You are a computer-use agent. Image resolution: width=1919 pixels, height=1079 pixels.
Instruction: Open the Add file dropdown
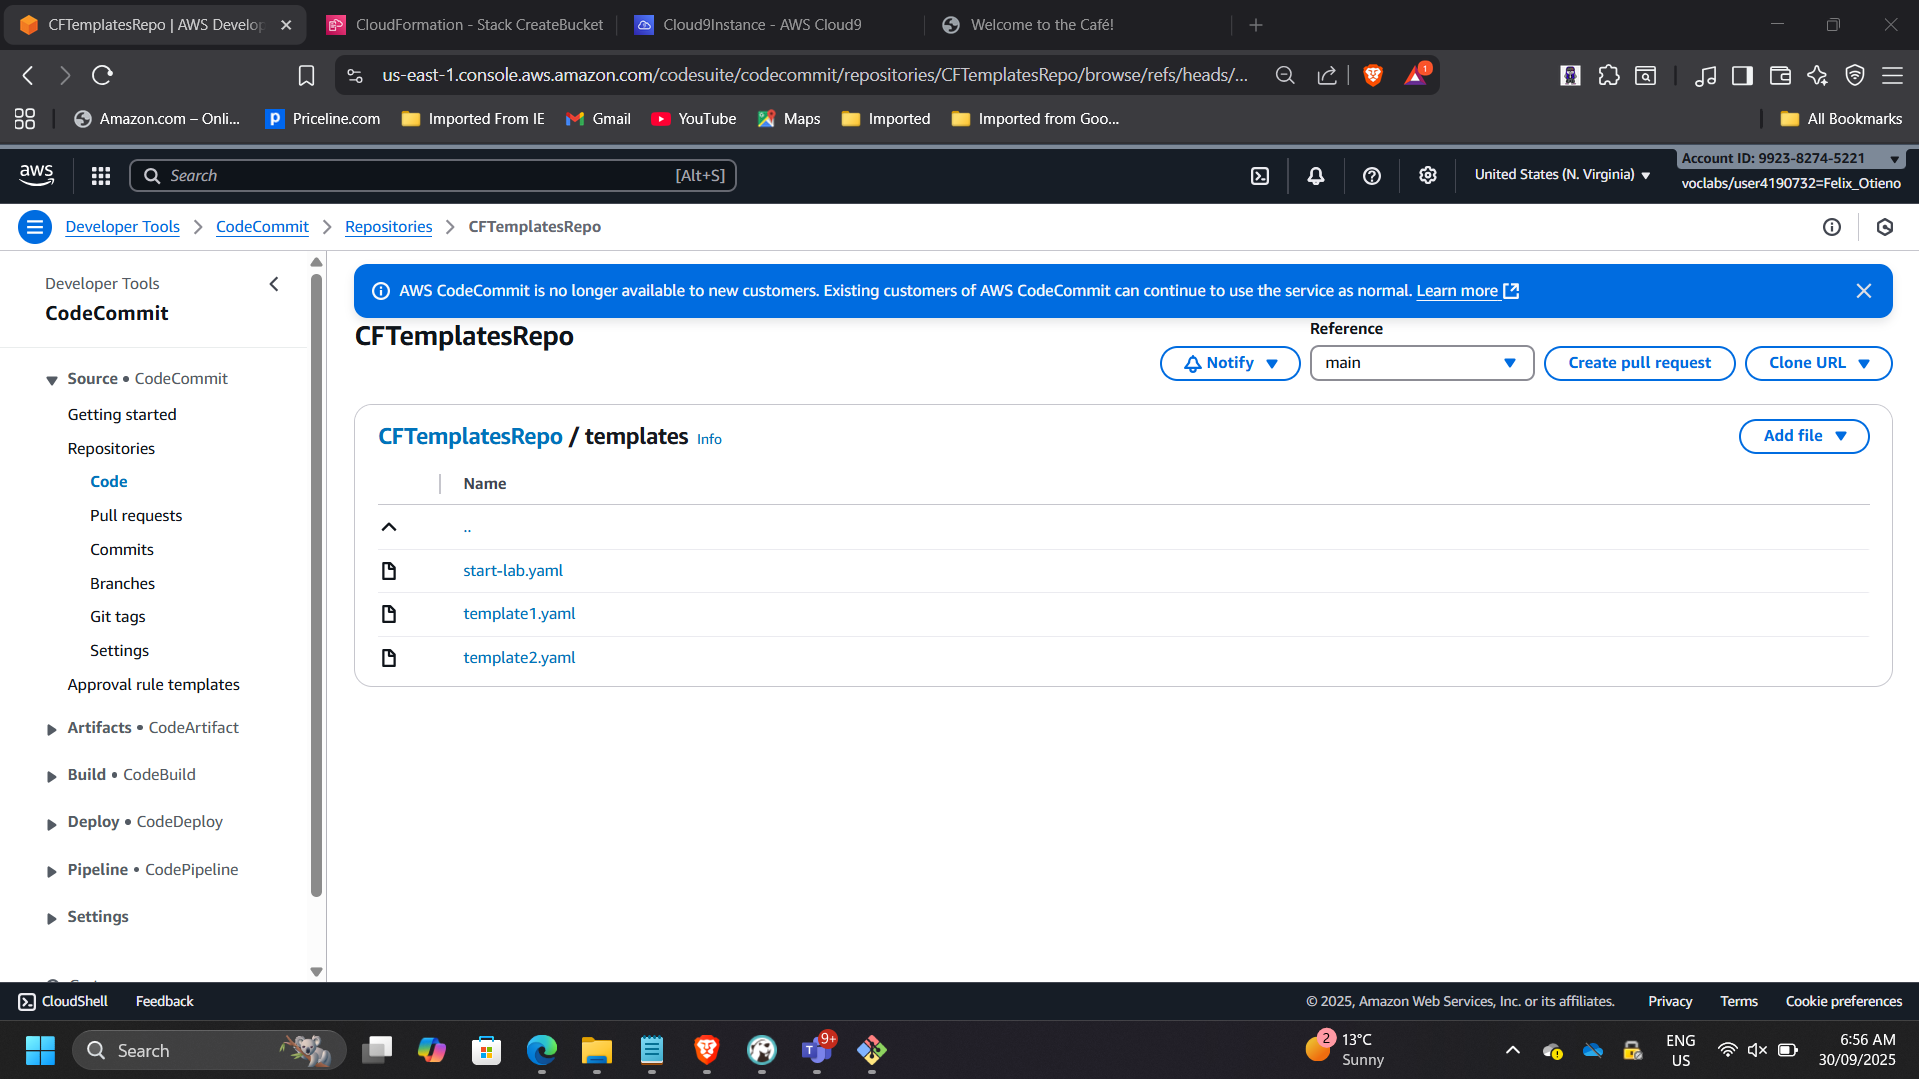coord(1802,435)
